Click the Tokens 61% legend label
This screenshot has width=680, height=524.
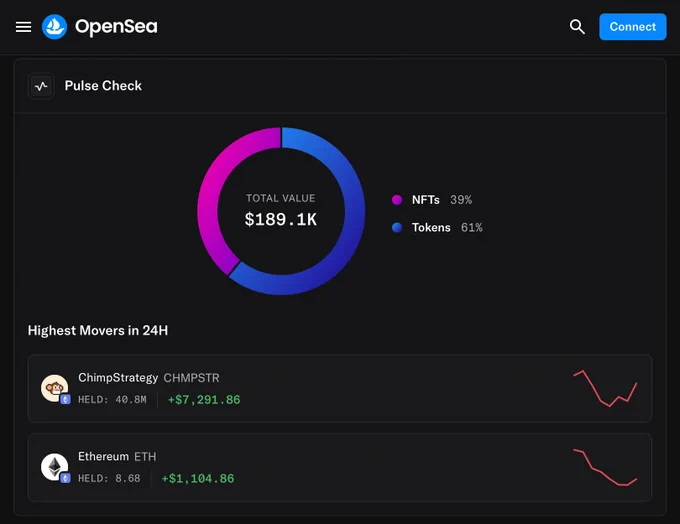[x=446, y=228]
